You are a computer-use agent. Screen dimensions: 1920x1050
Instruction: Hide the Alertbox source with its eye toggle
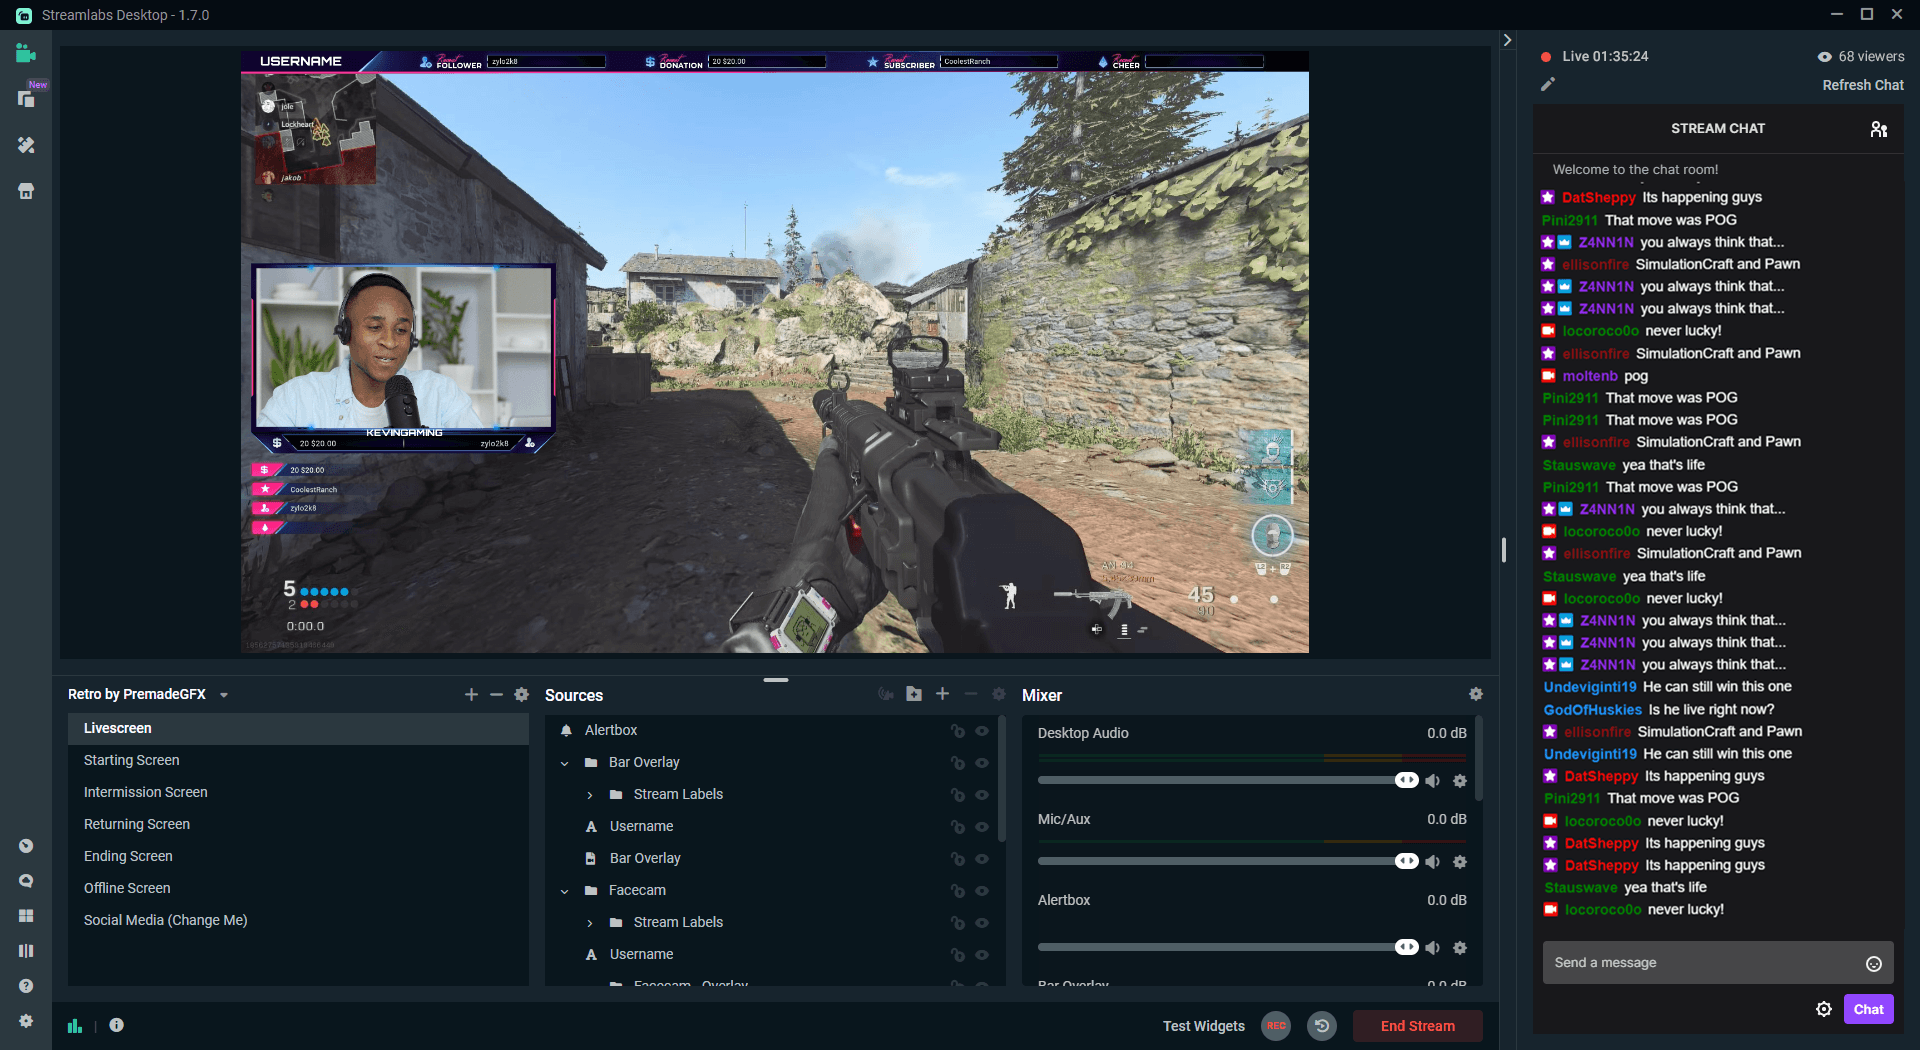tap(983, 731)
